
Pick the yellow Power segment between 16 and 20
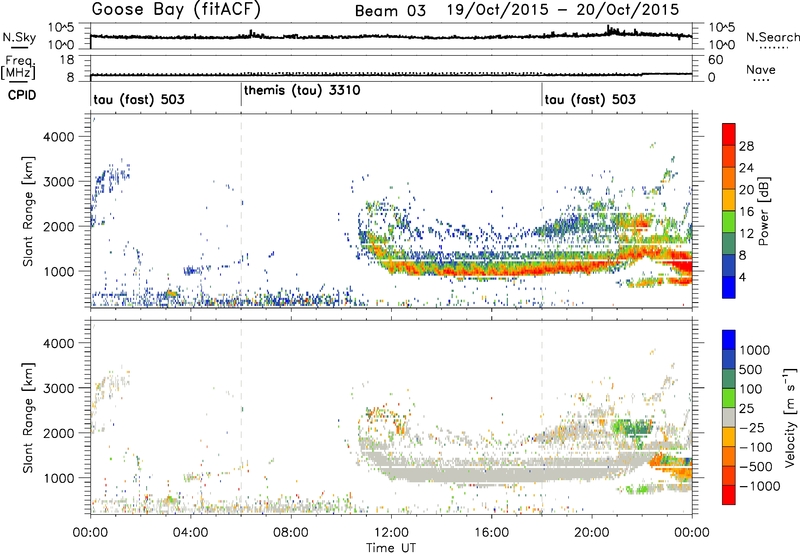pyautogui.click(x=729, y=200)
